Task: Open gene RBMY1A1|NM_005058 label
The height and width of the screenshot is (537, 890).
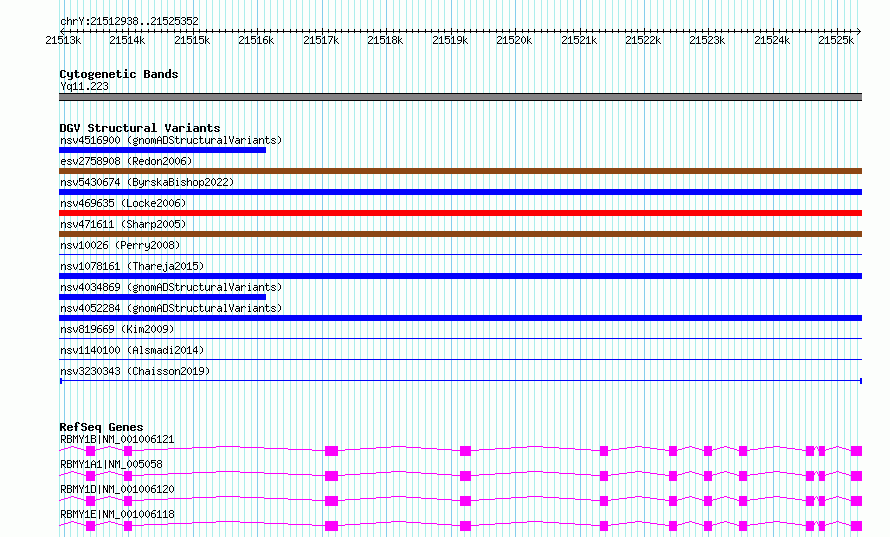Action: point(111,464)
